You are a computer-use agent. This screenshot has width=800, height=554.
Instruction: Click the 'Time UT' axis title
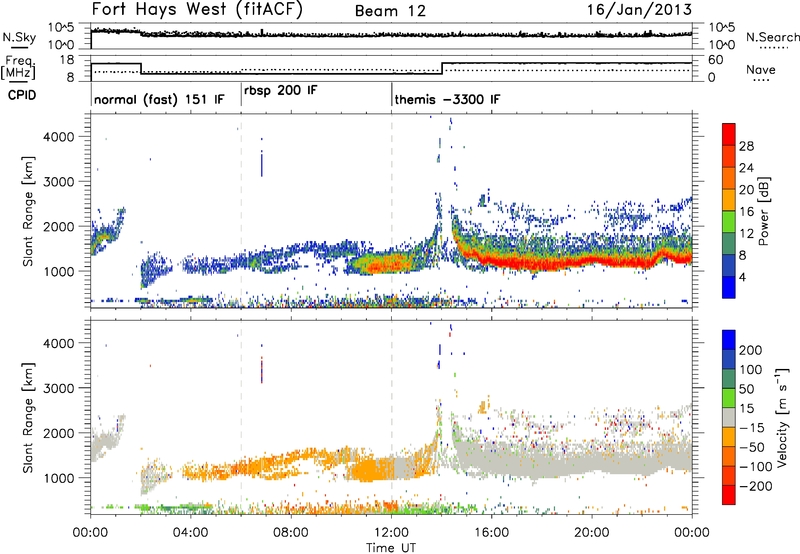click(391, 548)
